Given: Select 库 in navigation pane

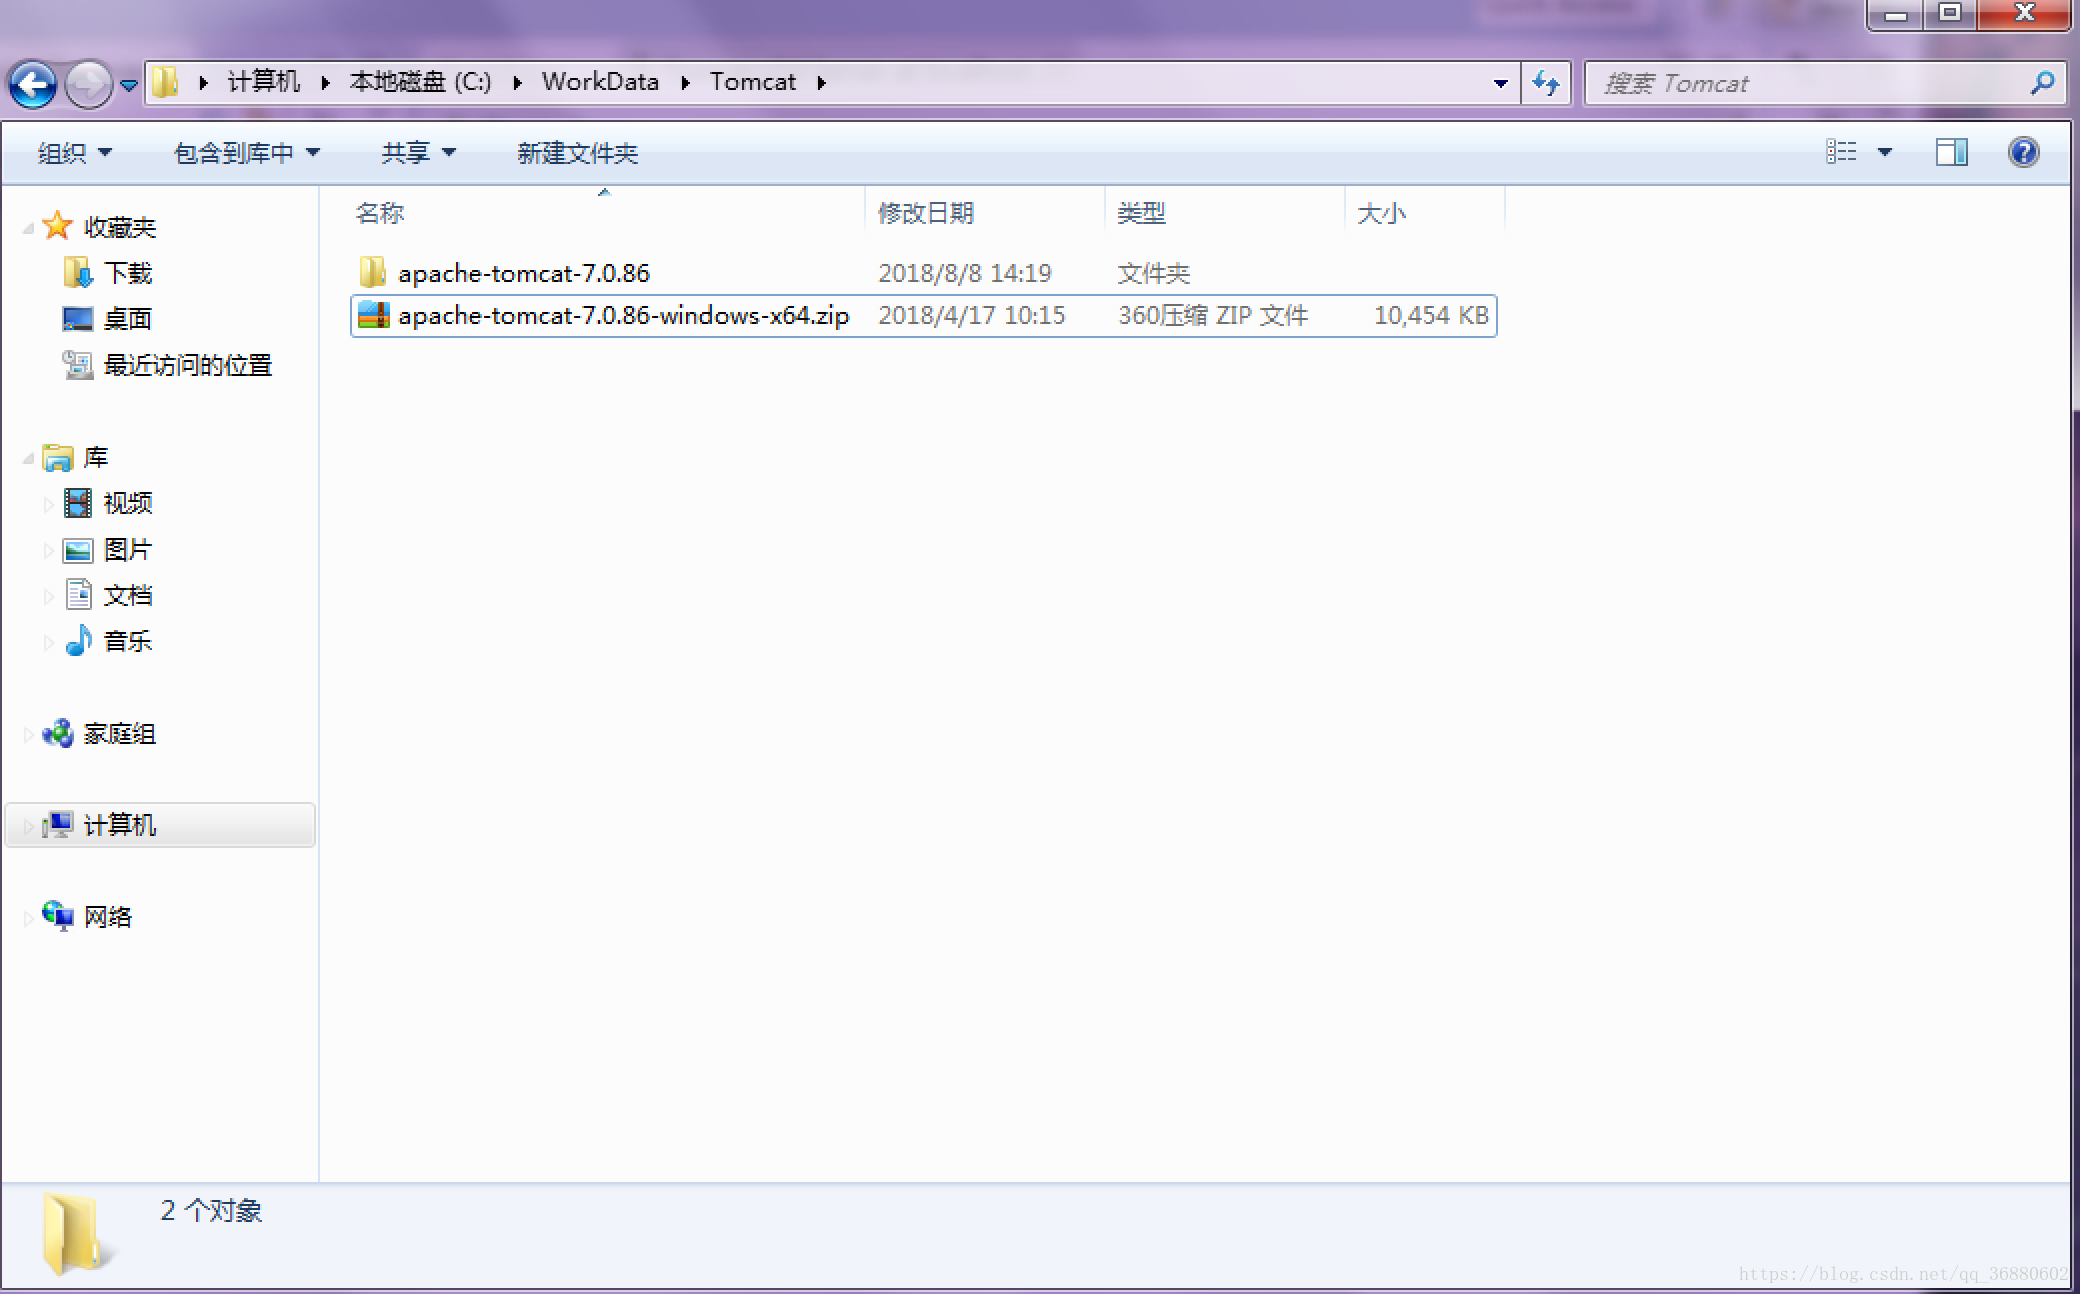Looking at the screenshot, I should [96, 457].
